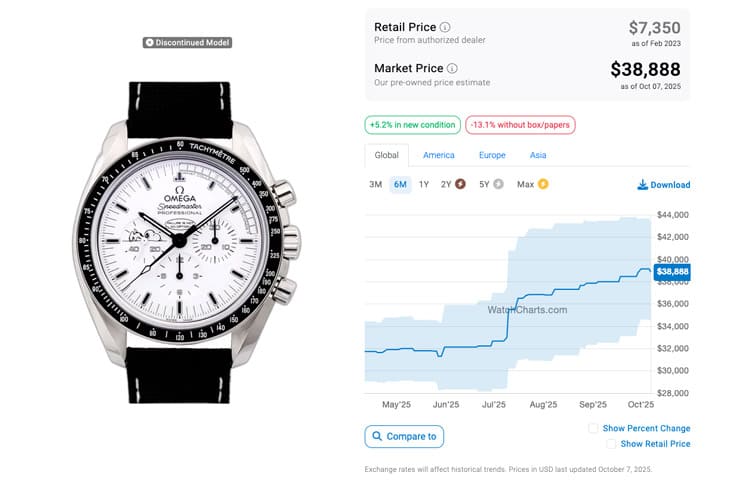Image resolution: width=730 pixels, height=482 pixels.
Task: Click the 5Y premium lightning badge
Action: [x=498, y=184]
